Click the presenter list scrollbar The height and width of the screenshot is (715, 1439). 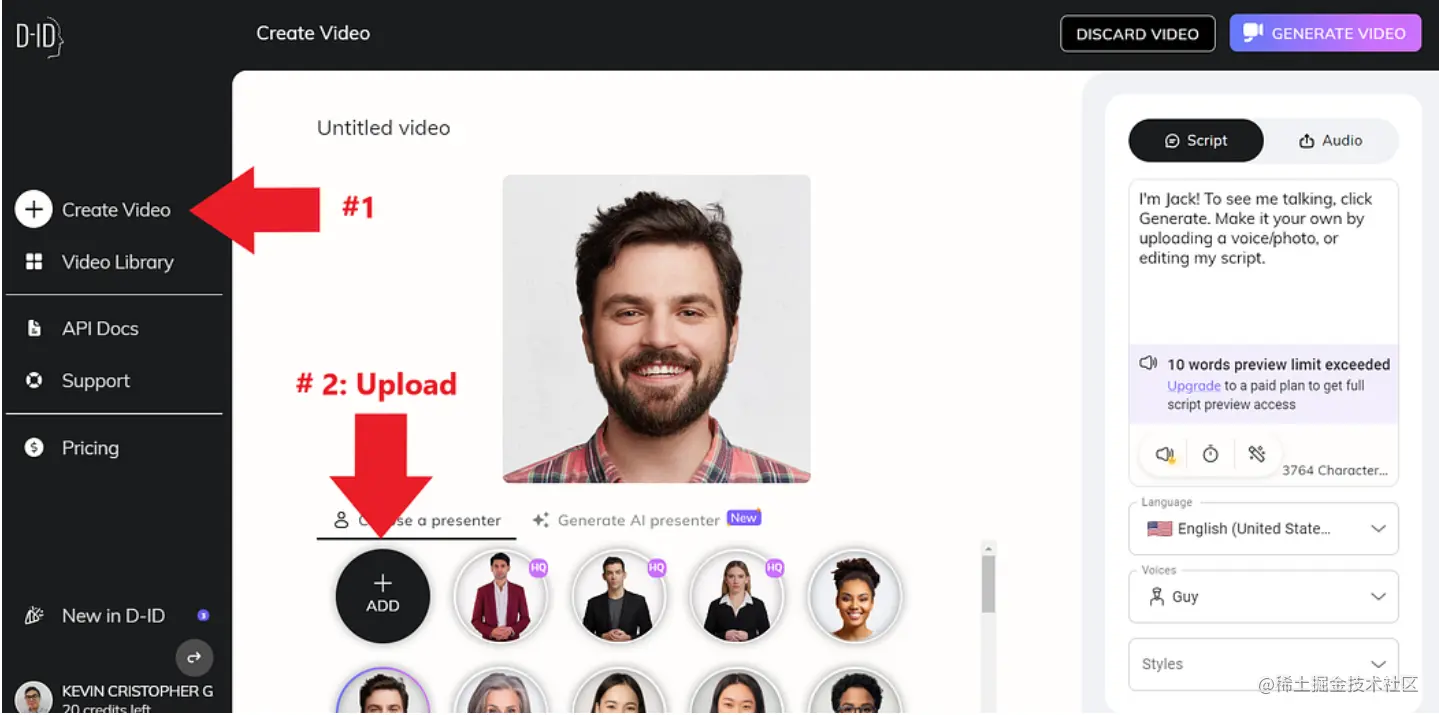(x=989, y=585)
